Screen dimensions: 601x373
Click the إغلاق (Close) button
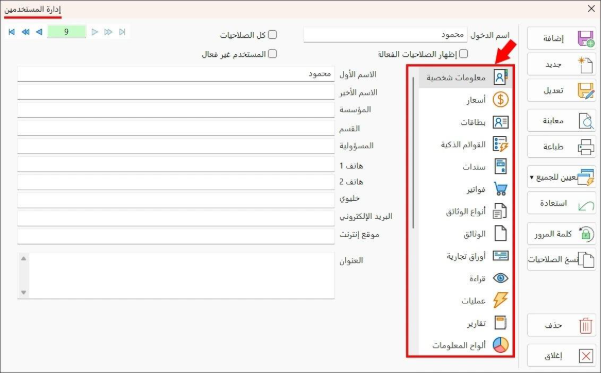coord(561,356)
